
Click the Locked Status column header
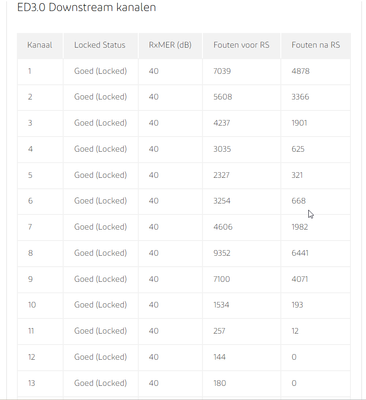coord(100,45)
